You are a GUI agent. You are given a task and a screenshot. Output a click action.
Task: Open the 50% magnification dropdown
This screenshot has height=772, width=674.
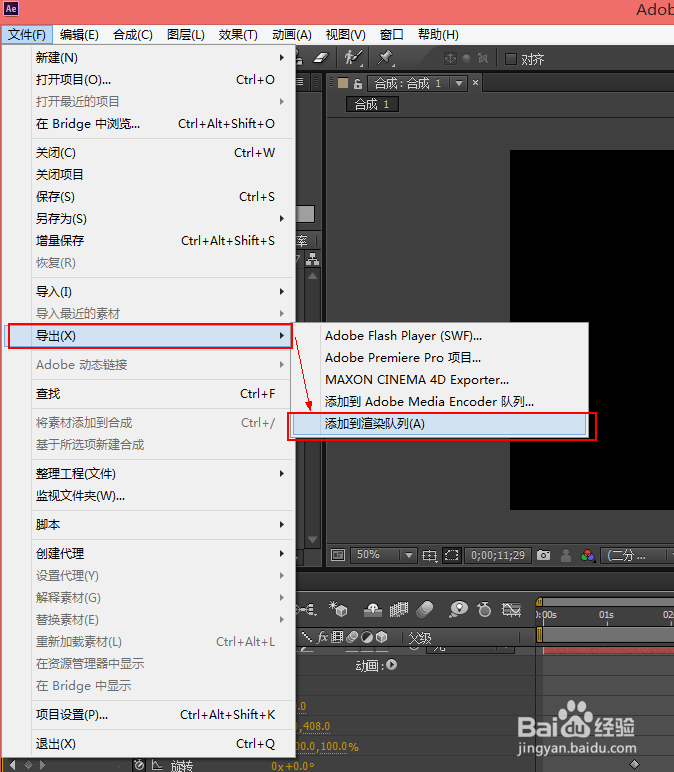coord(384,555)
